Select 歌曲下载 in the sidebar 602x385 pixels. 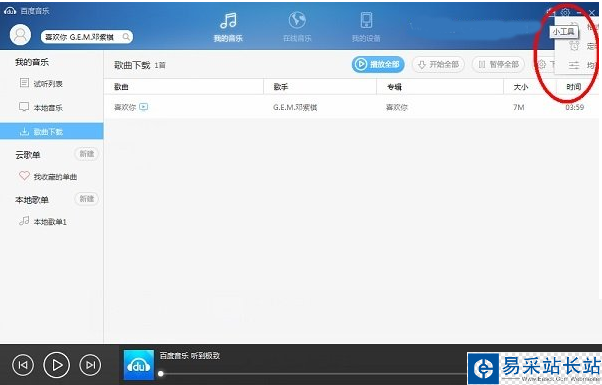(51, 132)
